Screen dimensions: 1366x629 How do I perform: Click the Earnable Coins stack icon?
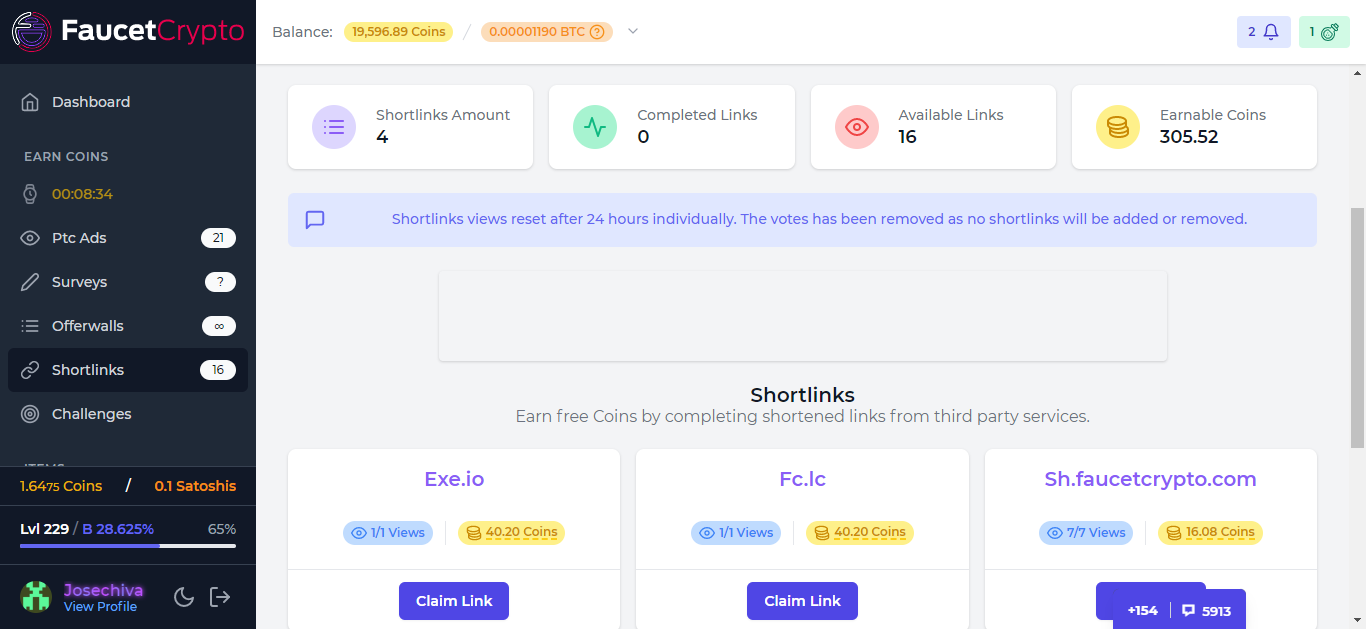(x=1117, y=127)
